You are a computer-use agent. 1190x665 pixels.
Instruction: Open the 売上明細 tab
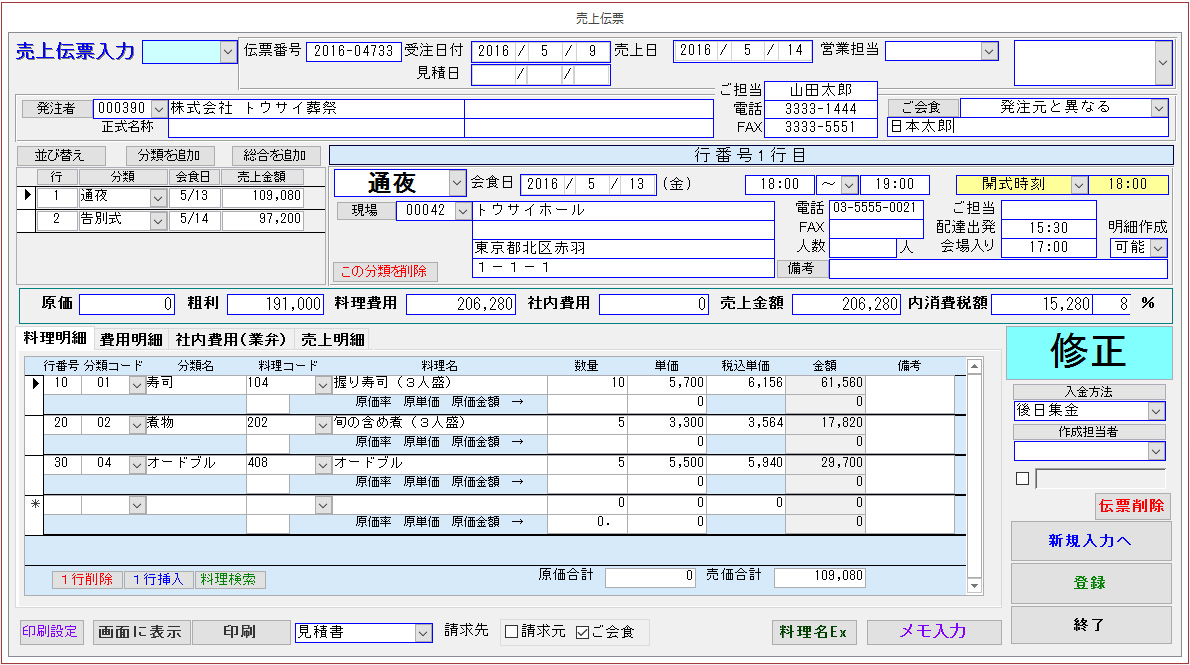point(333,340)
